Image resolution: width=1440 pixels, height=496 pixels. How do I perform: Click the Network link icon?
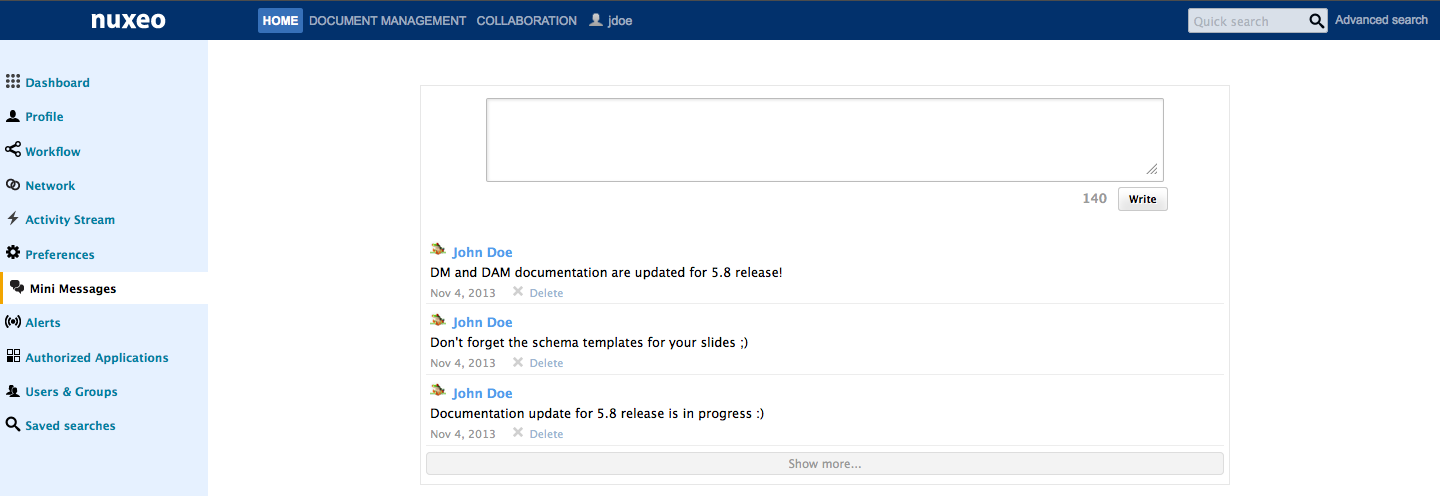(x=13, y=185)
